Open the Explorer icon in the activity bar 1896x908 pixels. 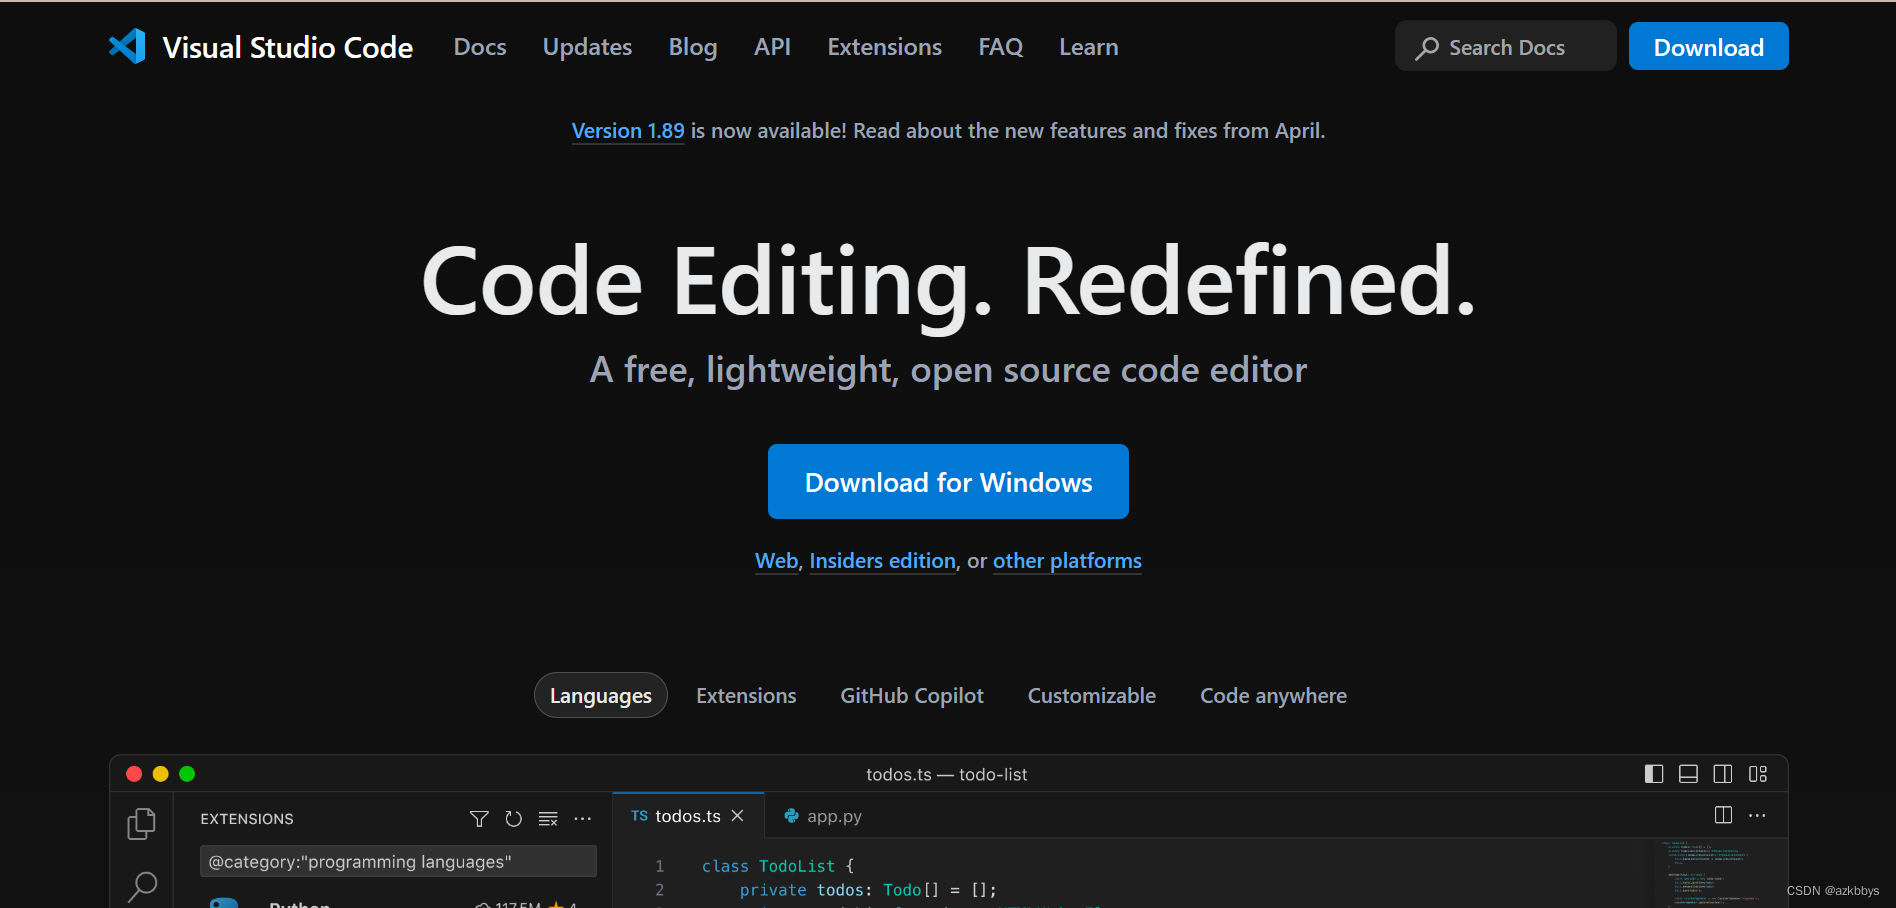141,823
